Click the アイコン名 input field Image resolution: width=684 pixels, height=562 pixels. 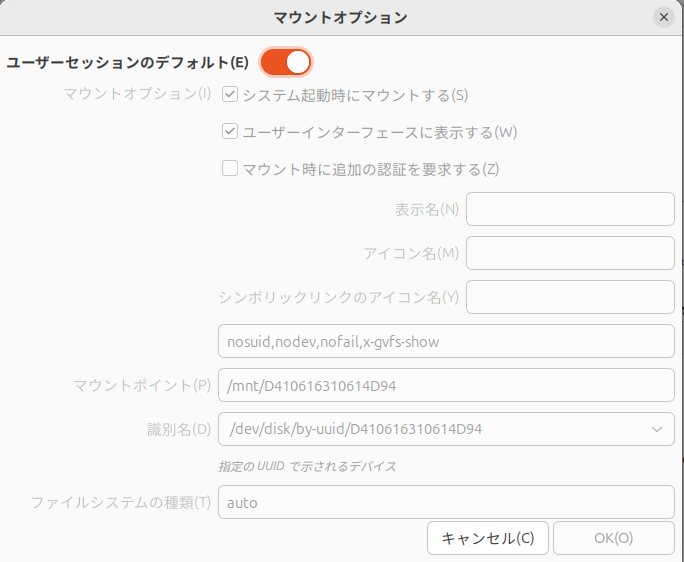click(x=570, y=253)
